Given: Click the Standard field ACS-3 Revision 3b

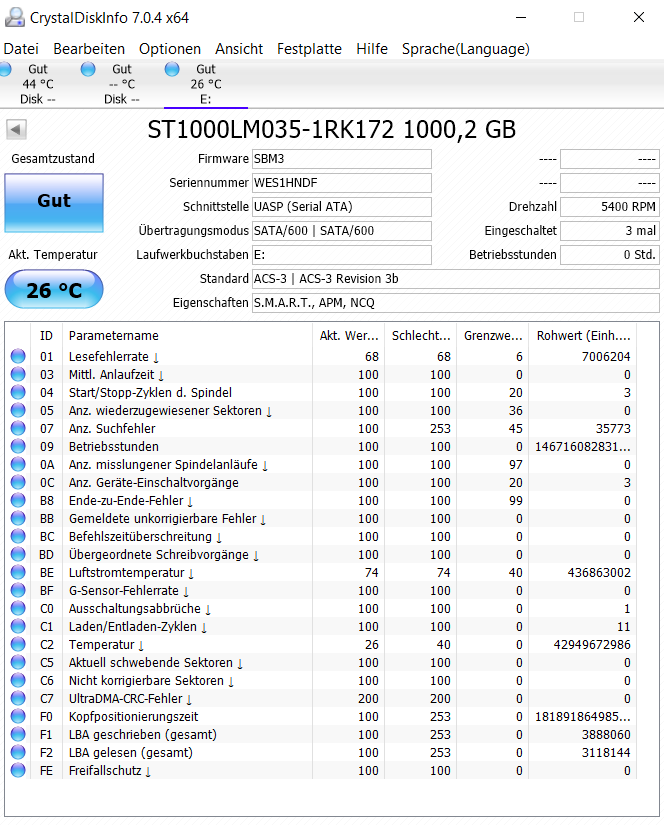Looking at the screenshot, I should tap(456, 279).
